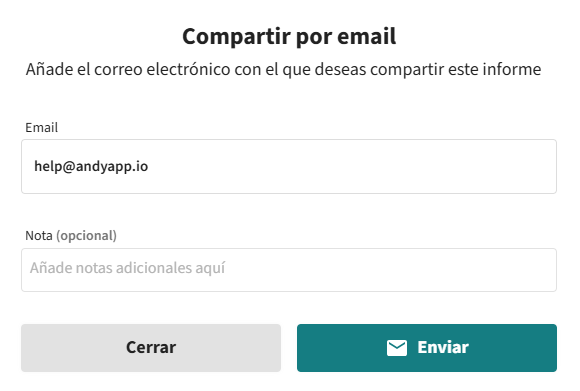Click the word 'Cerrar' on the gray button
Image resolution: width=580 pixels, height=391 pixels.
coord(151,348)
